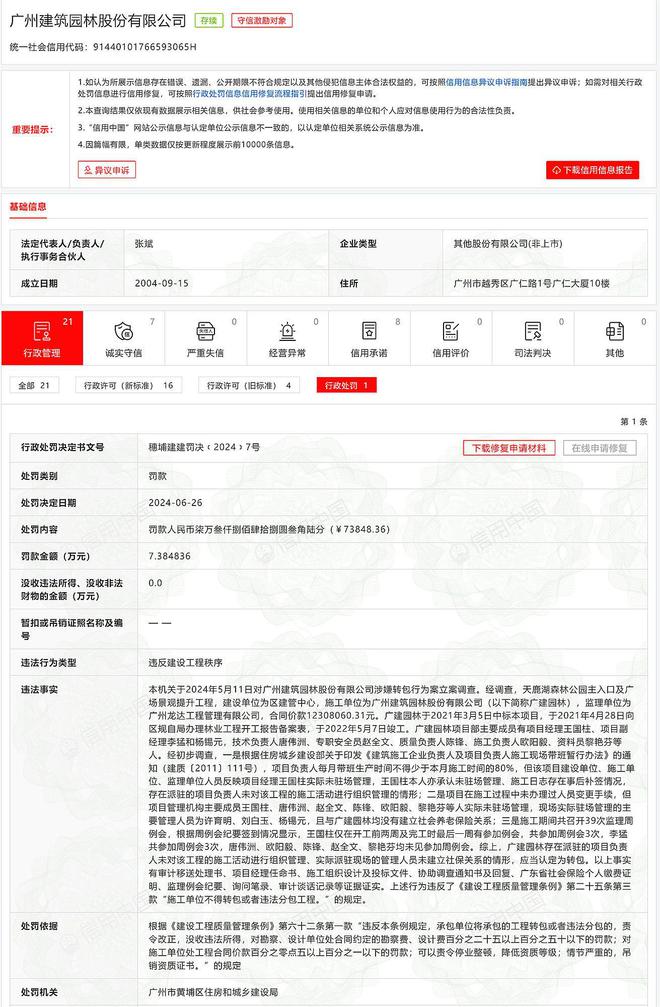This screenshot has width=660, height=1007.
Task: Click the company name 广州建筑园林股份有限公司
Action: (x=98, y=21)
